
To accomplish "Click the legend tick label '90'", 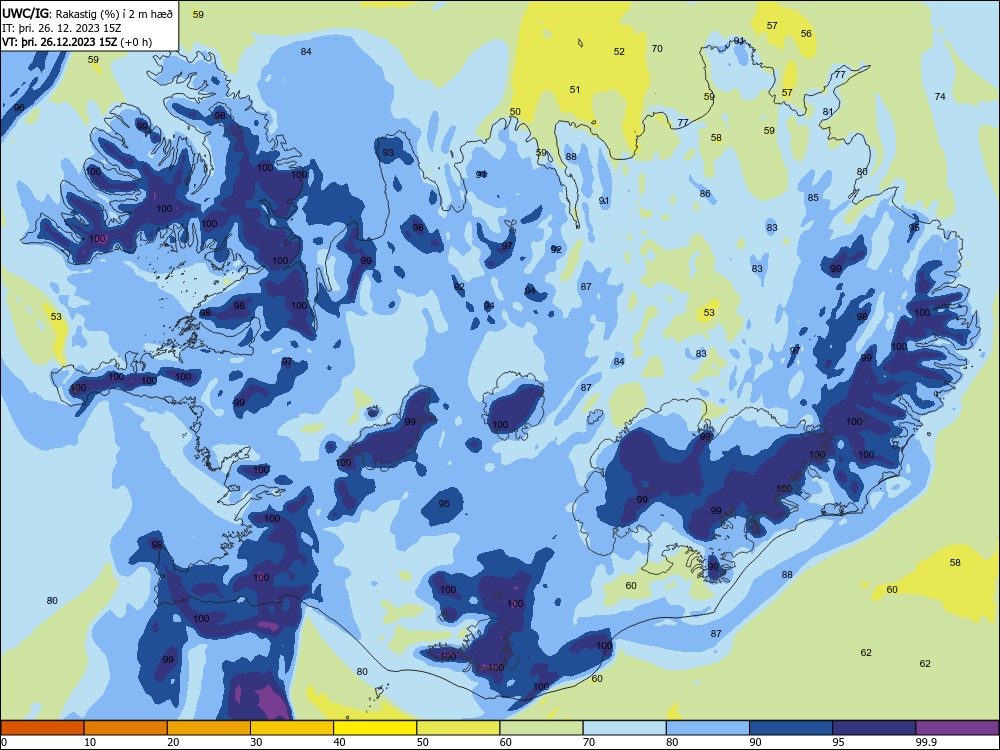I will 755,742.
